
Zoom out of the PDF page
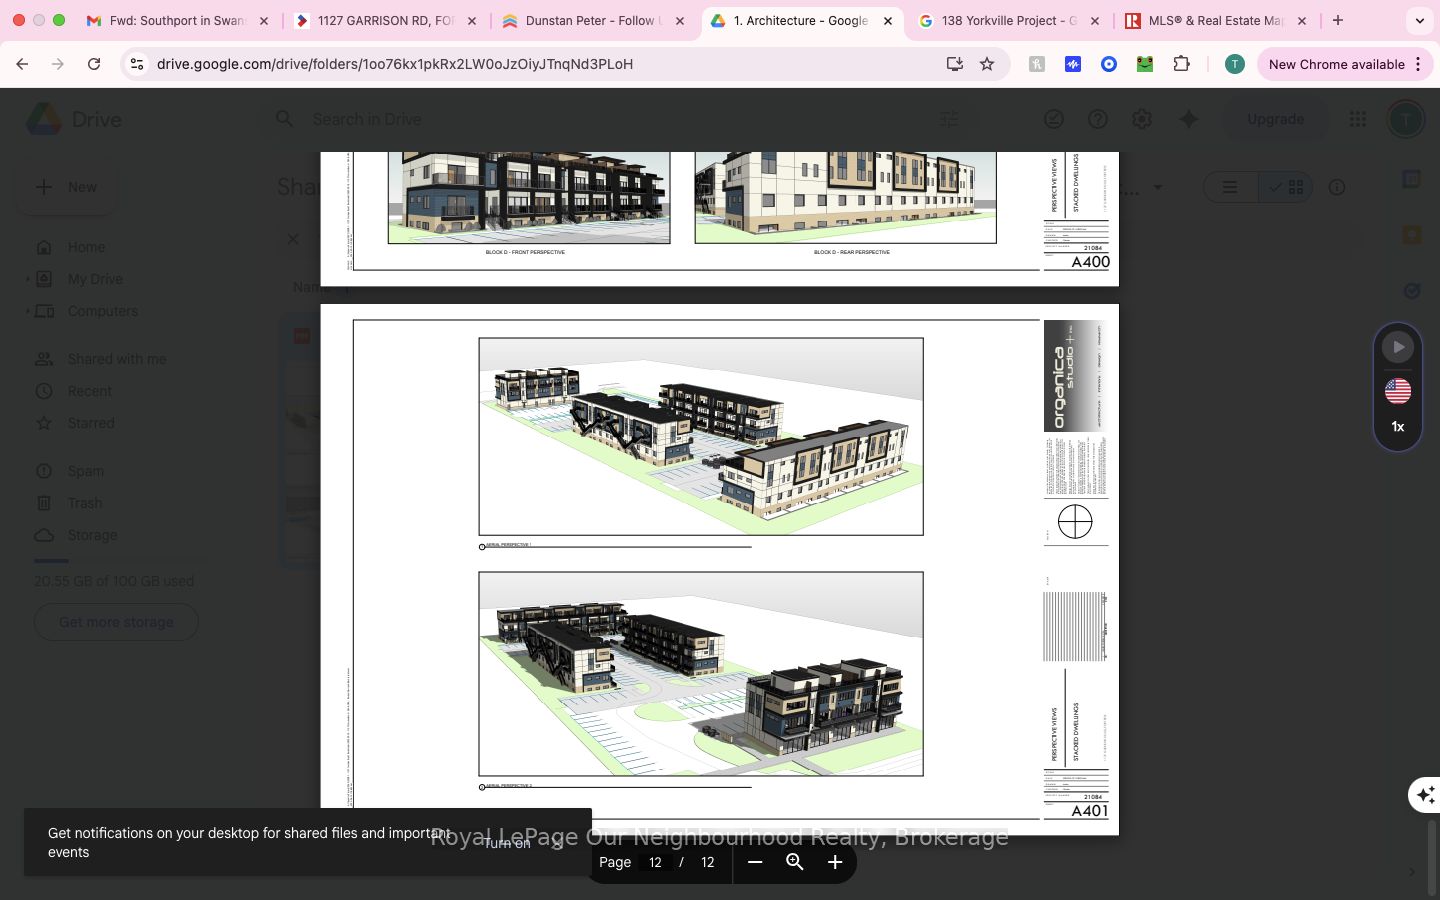click(x=755, y=862)
